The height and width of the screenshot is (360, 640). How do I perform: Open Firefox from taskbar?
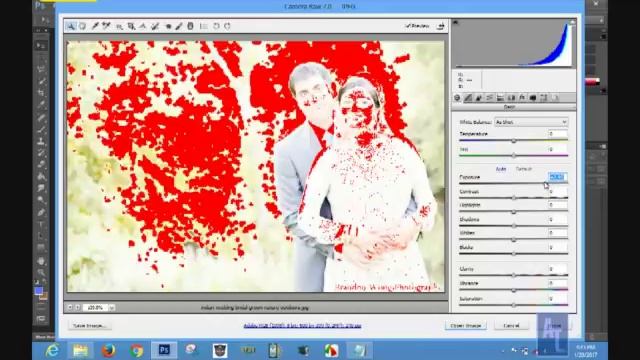(108, 351)
